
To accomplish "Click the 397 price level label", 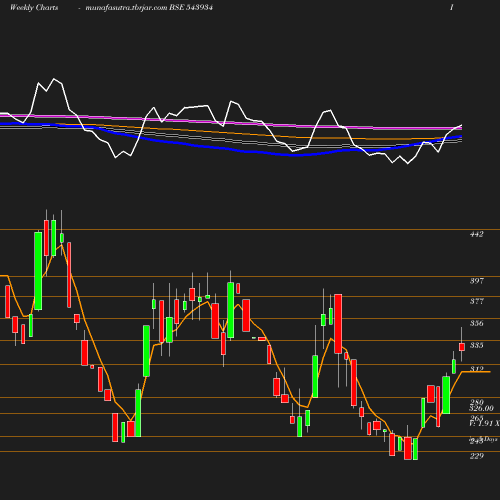I will [x=477, y=281].
